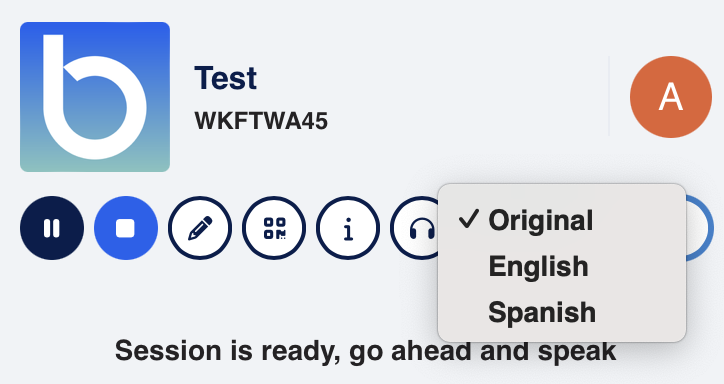Click the two bars of the pause icon
The height and width of the screenshot is (384, 724).
click(52, 228)
